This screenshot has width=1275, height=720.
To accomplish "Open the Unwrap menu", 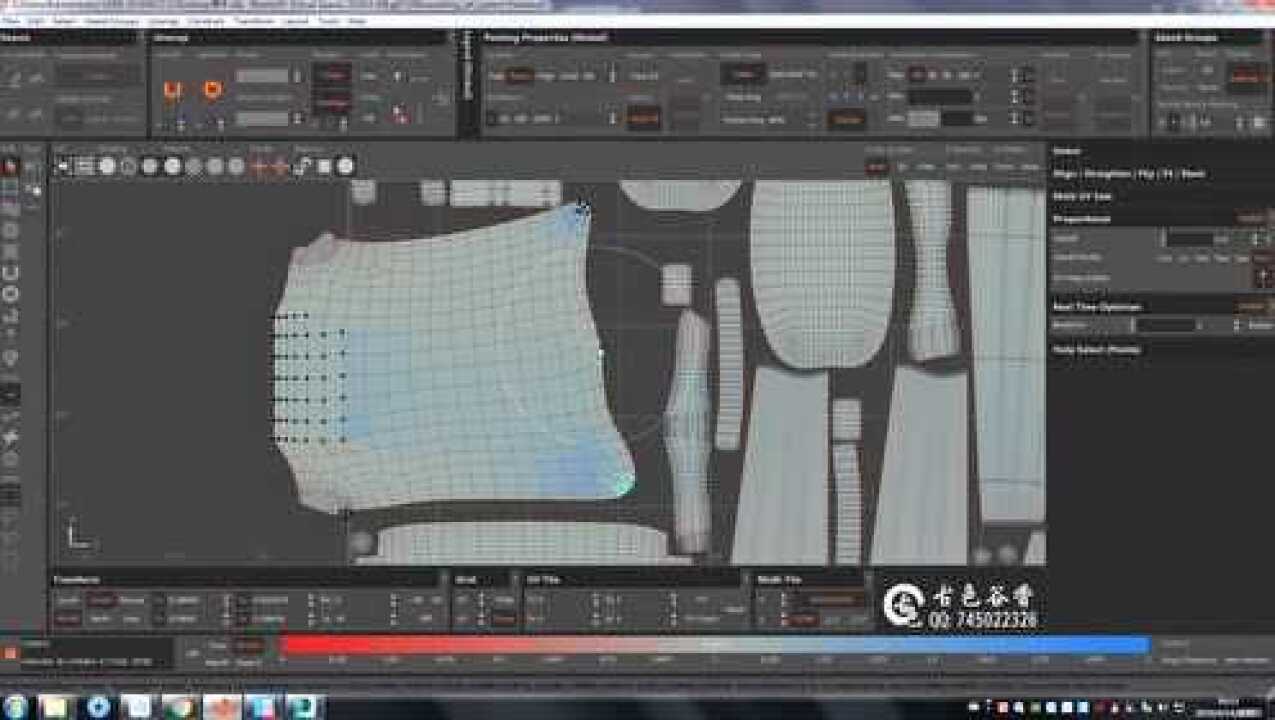I will (x=163, y=20).
